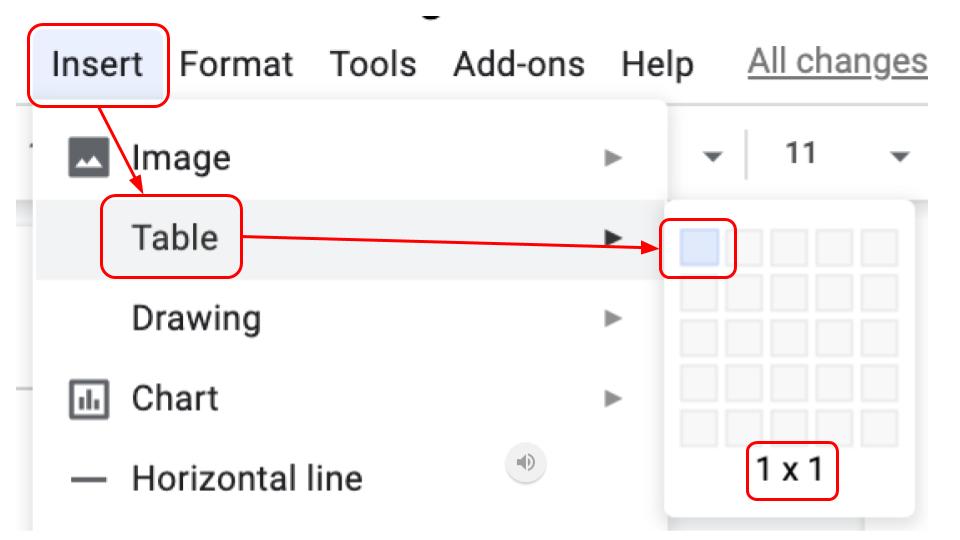960x540 pixels.
Task: Expand the Table submenu arrow
Action: (613, 238)
